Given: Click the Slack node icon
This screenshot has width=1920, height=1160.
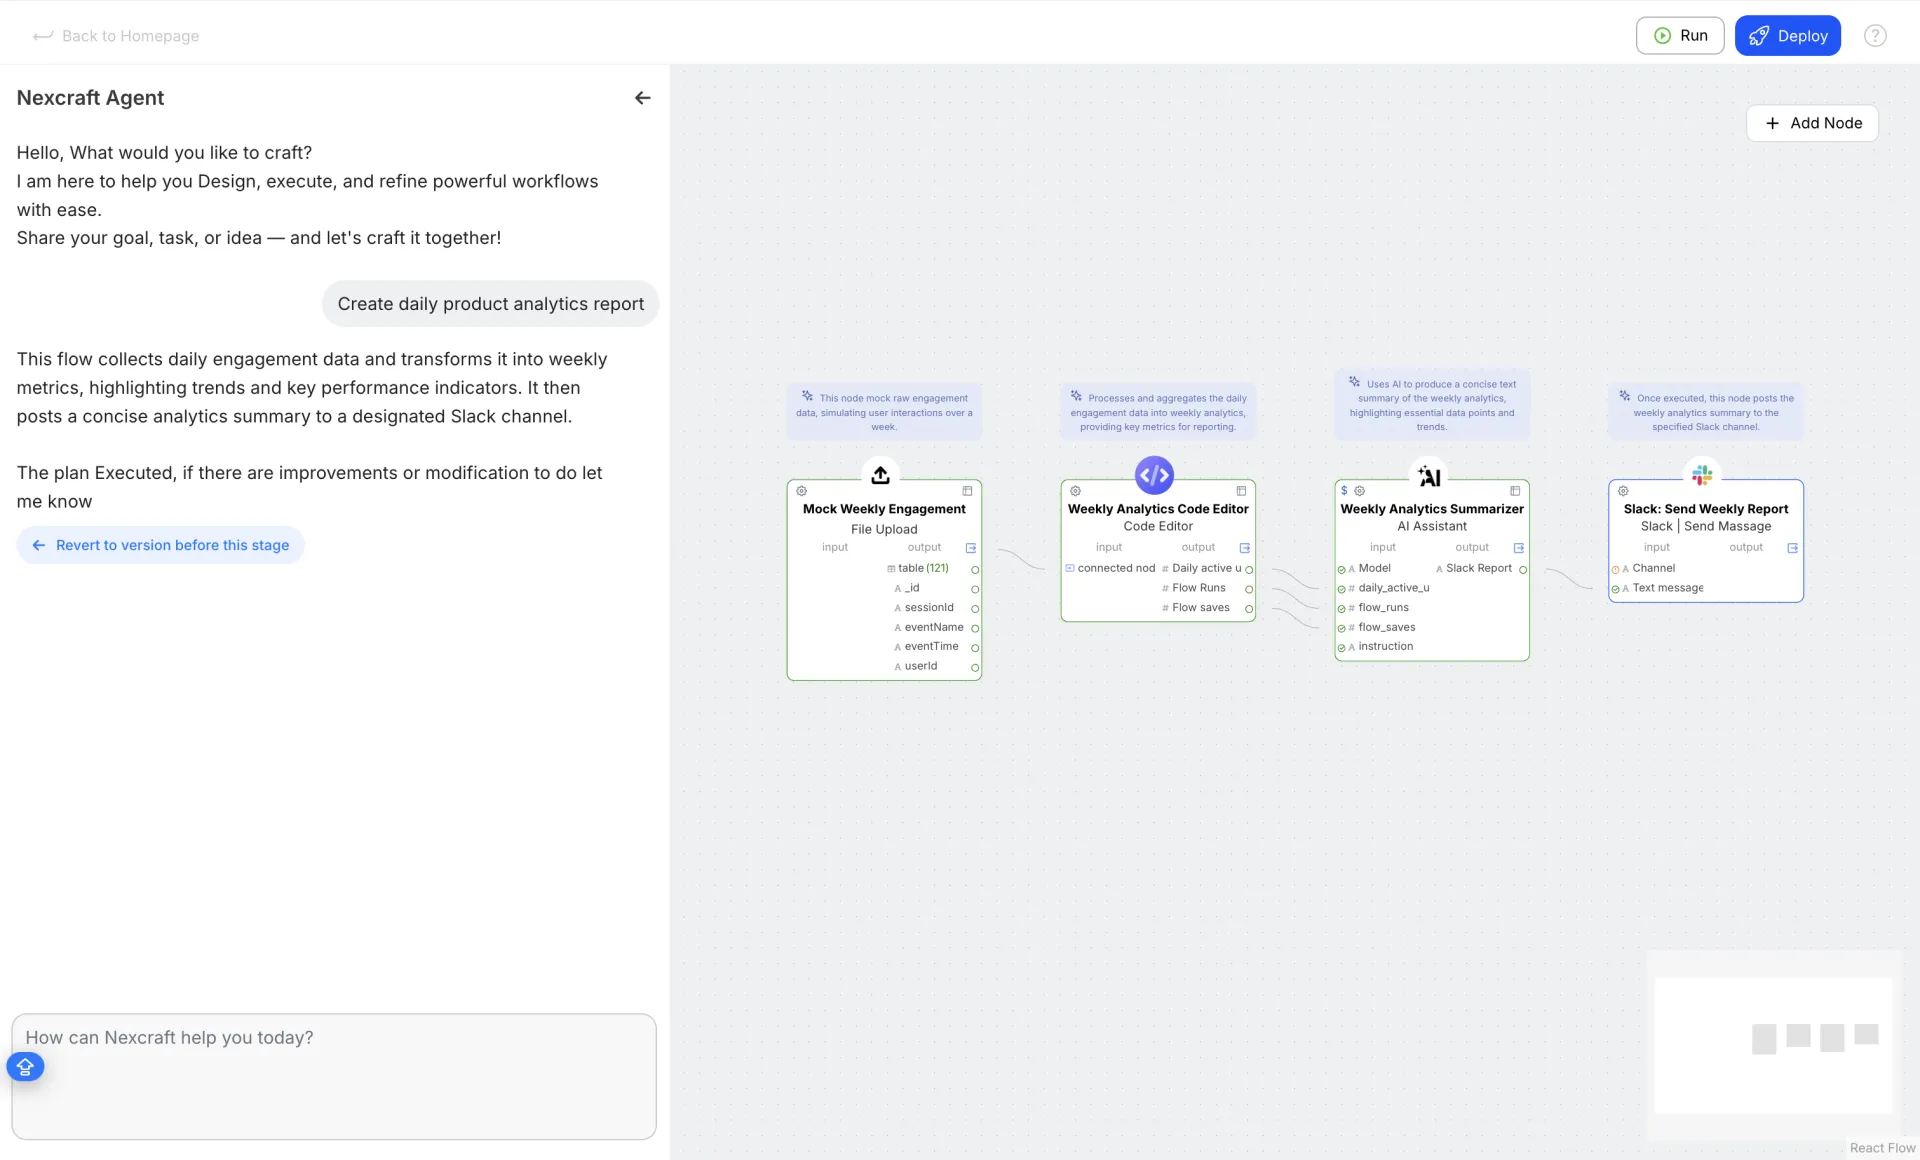Looking at the screenshot, I should pos(1702,475).
